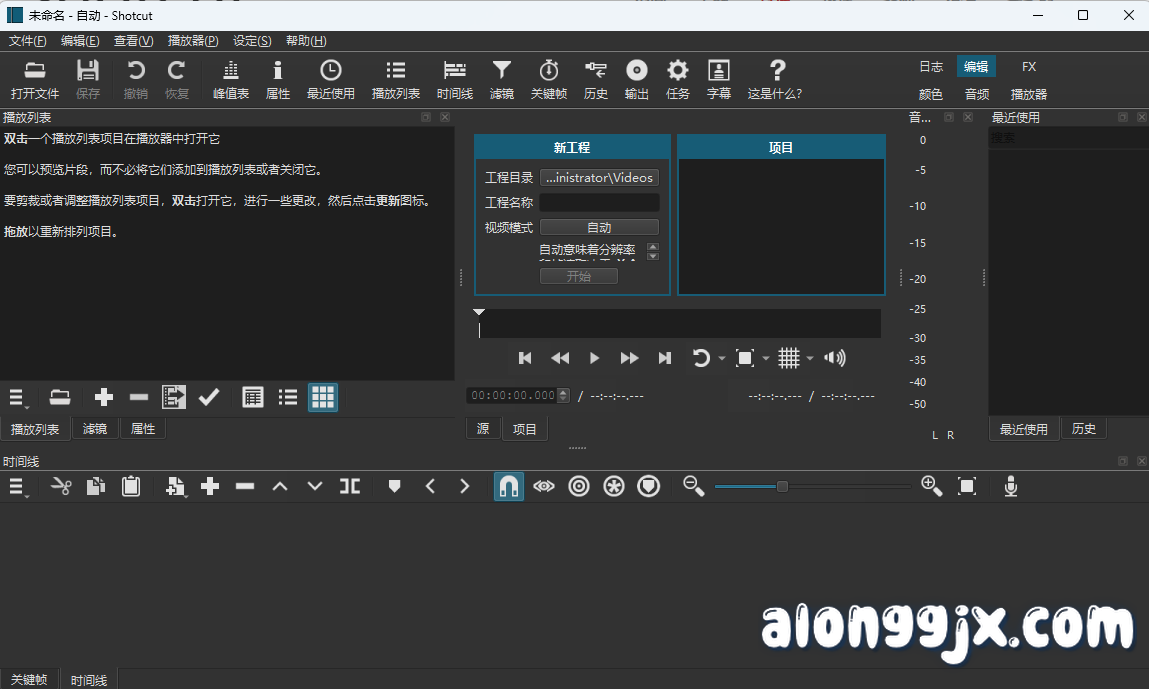The height and width of the screenshot is (689, 1149).
Task: Click the 输出 (Export) icon in the toolbar
Action: (x=637, y=79)
